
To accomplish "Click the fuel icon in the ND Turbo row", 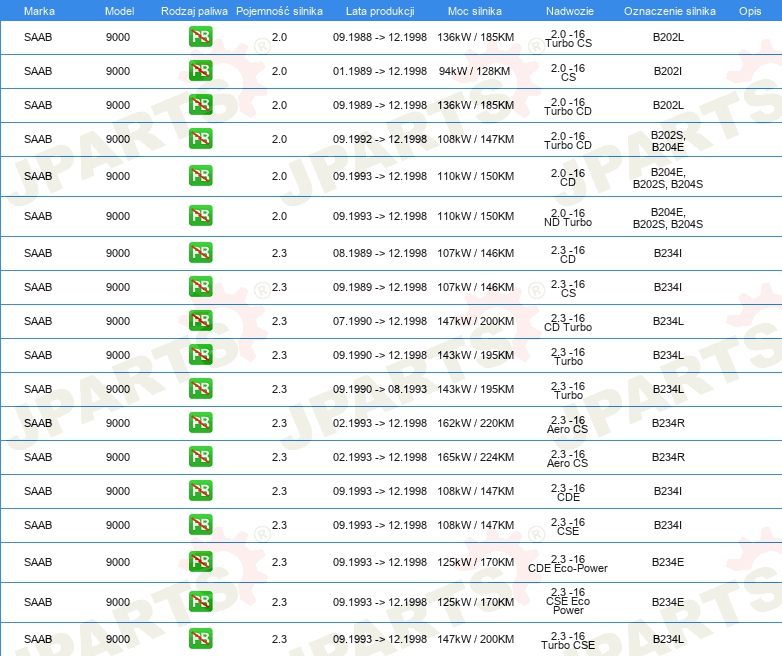I will (200, 216).
